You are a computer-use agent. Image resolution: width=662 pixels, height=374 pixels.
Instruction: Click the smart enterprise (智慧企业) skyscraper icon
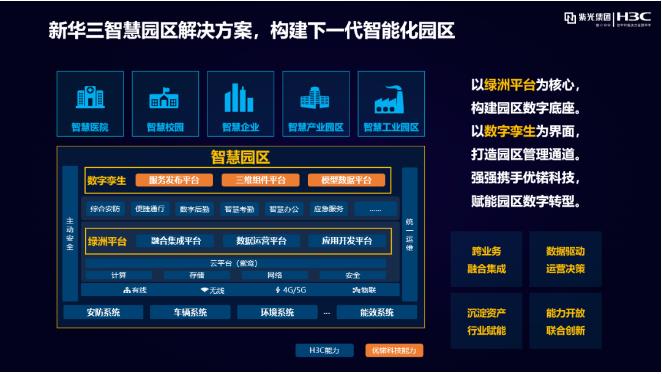tap(239, 98)
